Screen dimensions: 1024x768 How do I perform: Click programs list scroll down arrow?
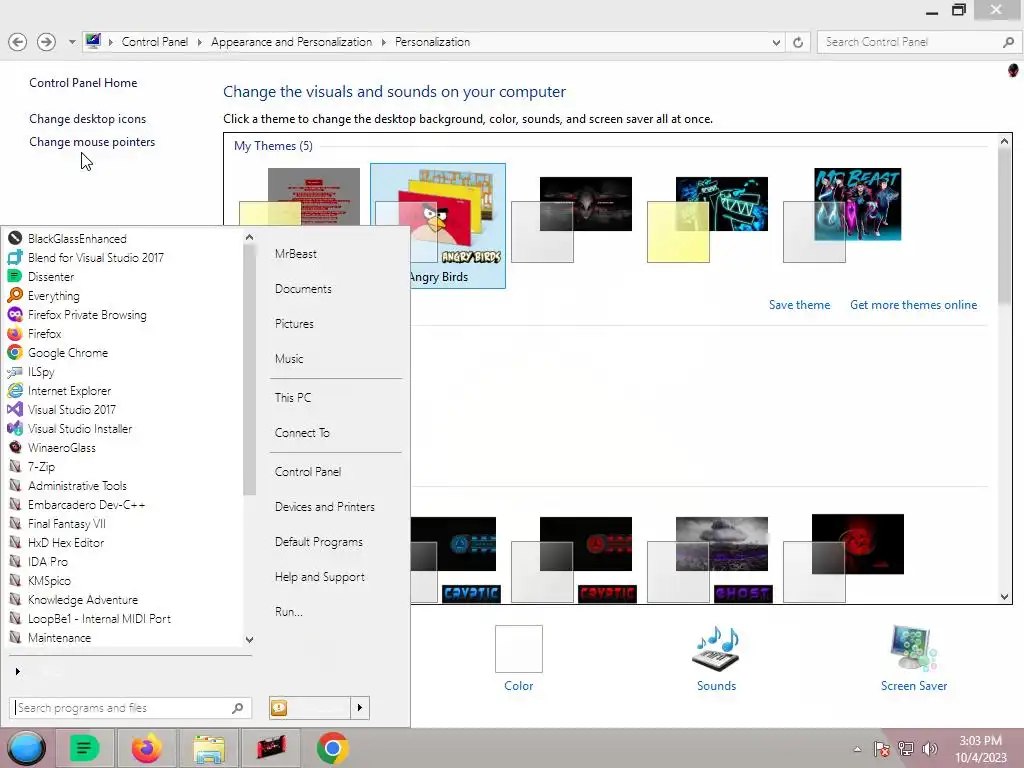coord(249,639)
